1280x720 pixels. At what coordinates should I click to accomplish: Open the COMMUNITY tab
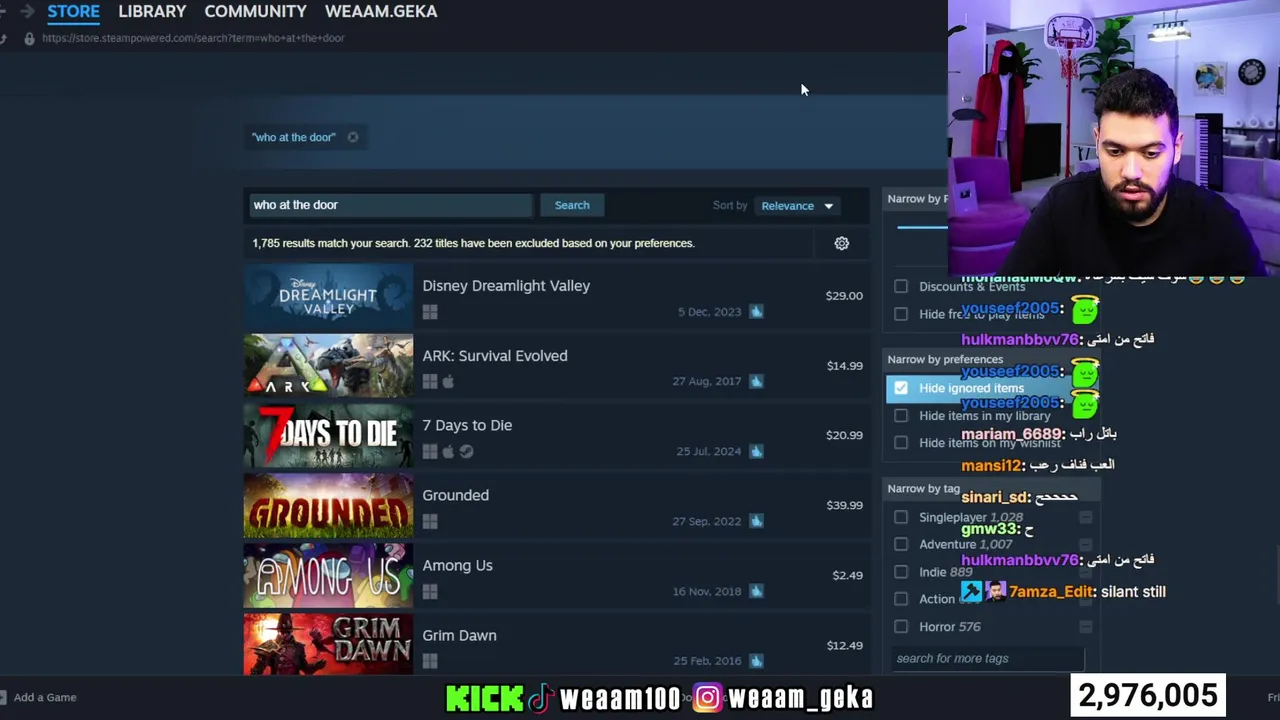pyautogui.click(x=255, y=11)
